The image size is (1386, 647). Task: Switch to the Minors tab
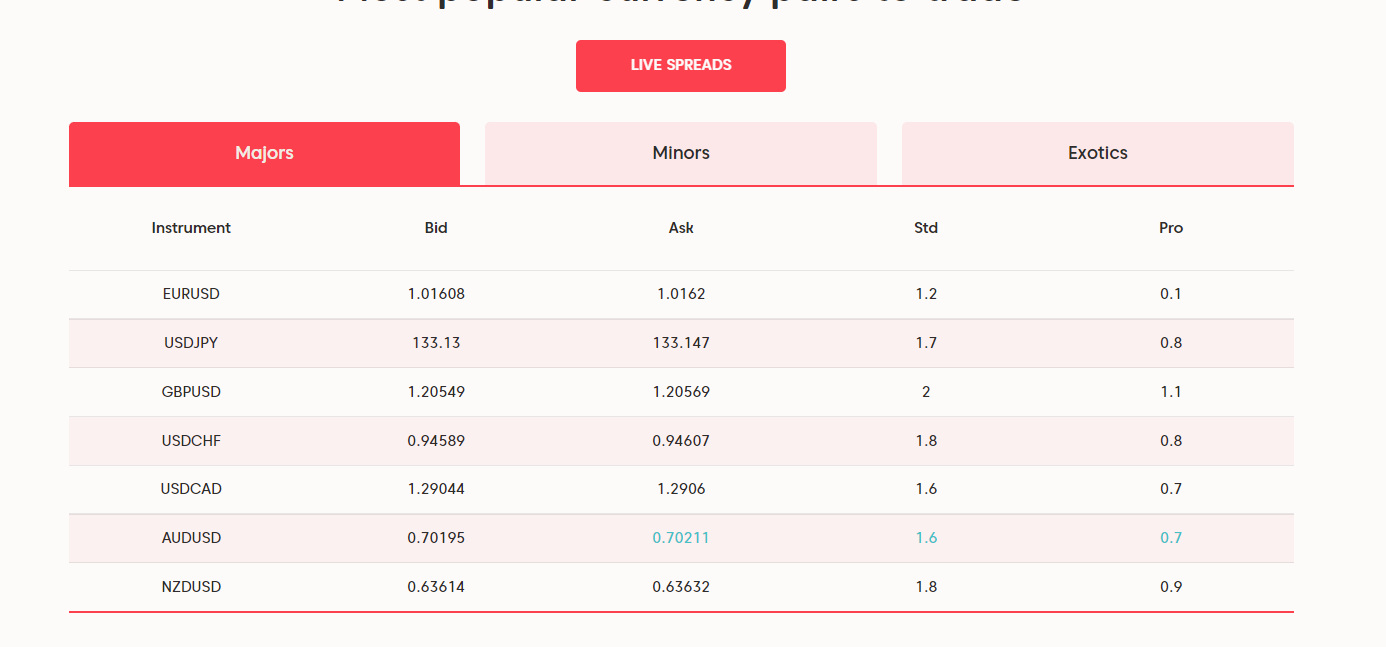(681, 154)
